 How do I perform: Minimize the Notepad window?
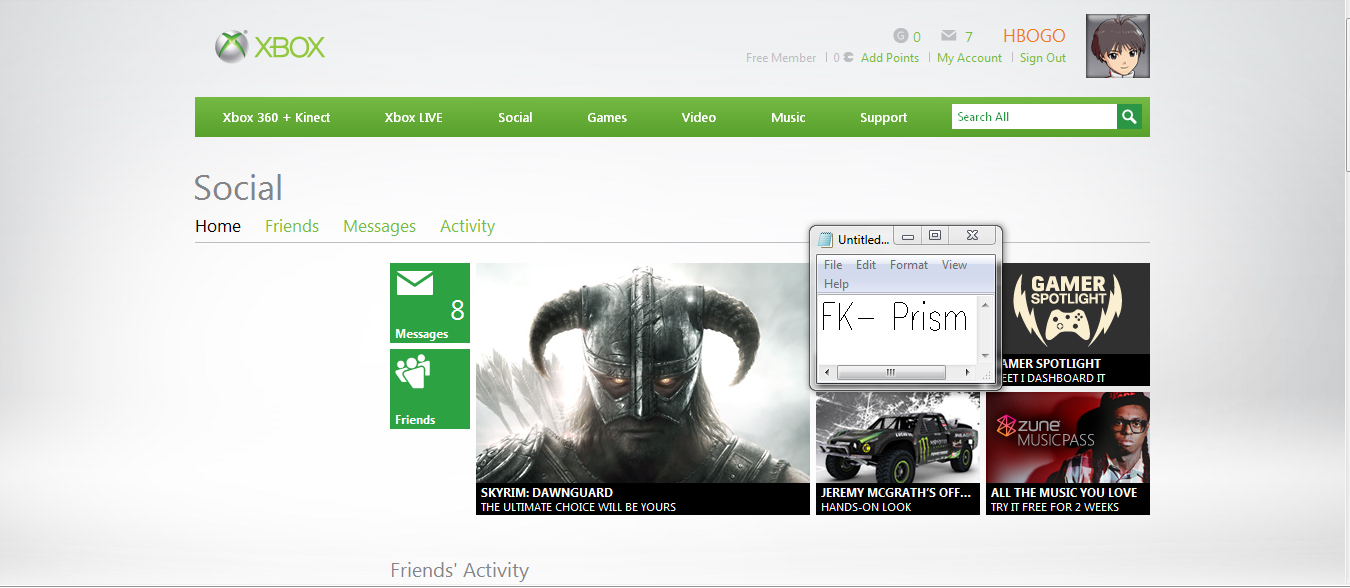click(908, 237)
